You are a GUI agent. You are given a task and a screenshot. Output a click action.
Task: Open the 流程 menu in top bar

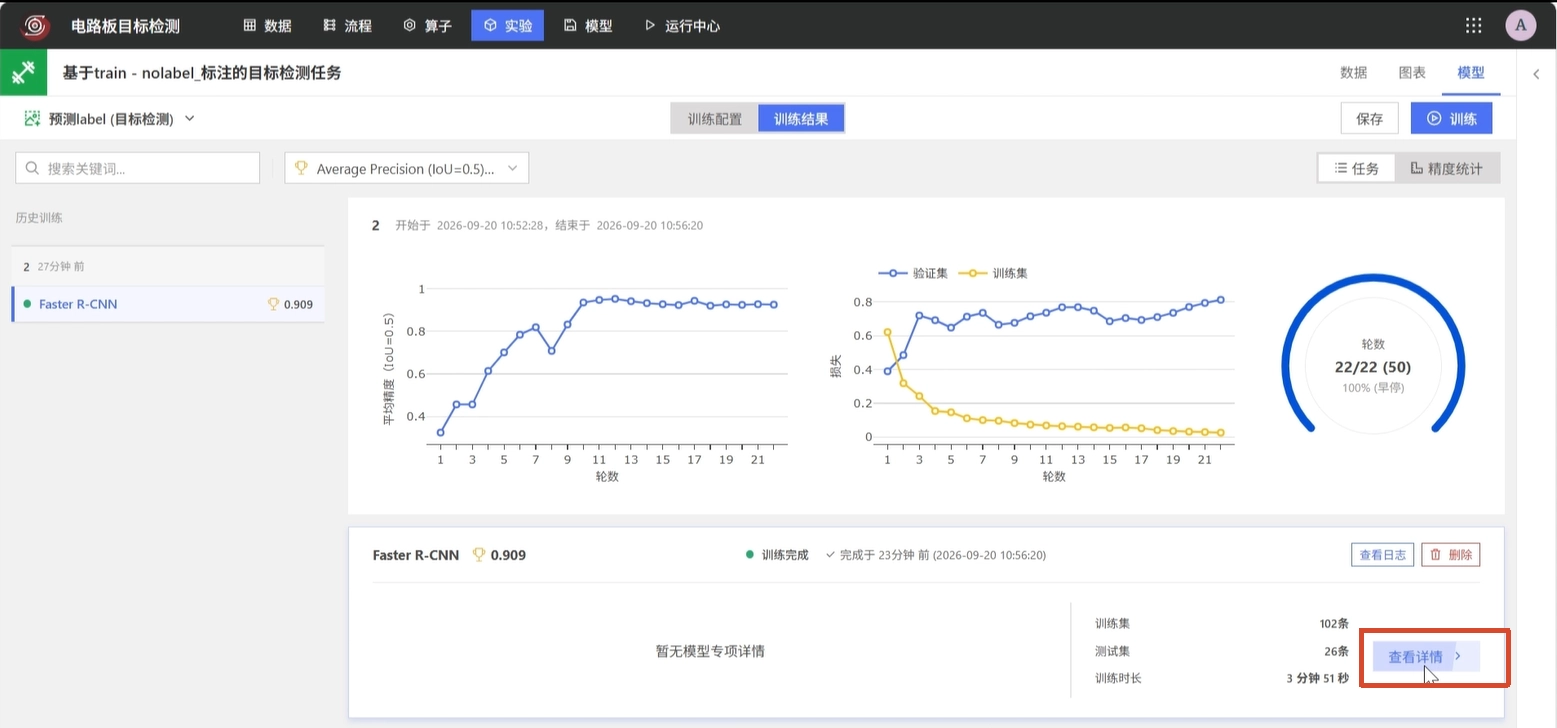(x=347, y=26)
